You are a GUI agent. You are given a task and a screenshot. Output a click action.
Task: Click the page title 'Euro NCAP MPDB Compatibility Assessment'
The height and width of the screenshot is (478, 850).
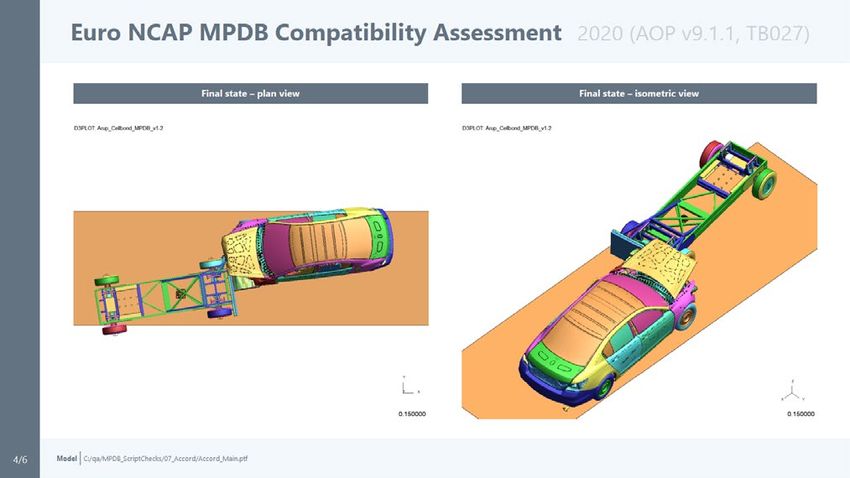coord(316,33)
